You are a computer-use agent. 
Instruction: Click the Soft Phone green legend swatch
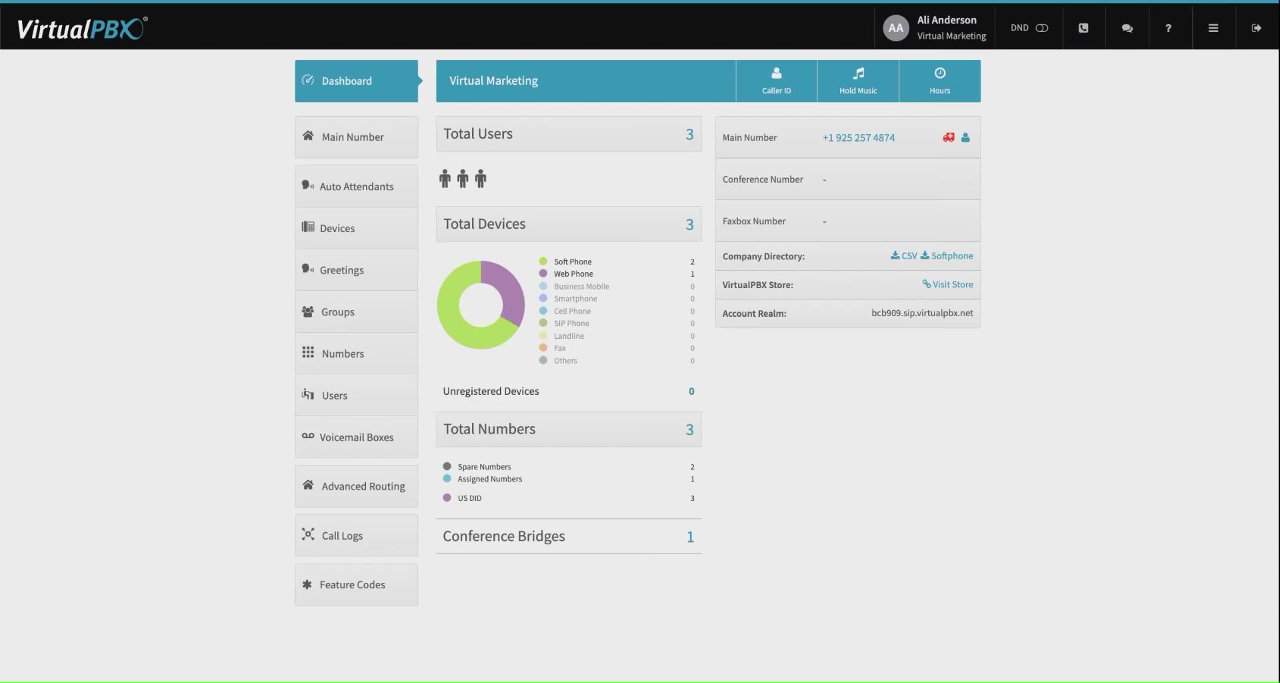543,262
